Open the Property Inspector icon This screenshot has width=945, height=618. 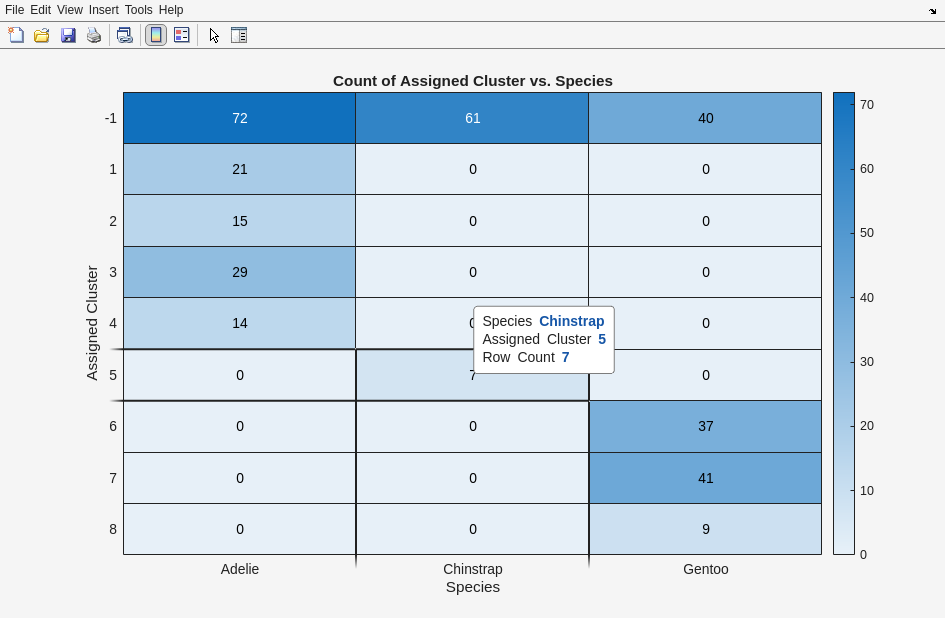[239, 35]
